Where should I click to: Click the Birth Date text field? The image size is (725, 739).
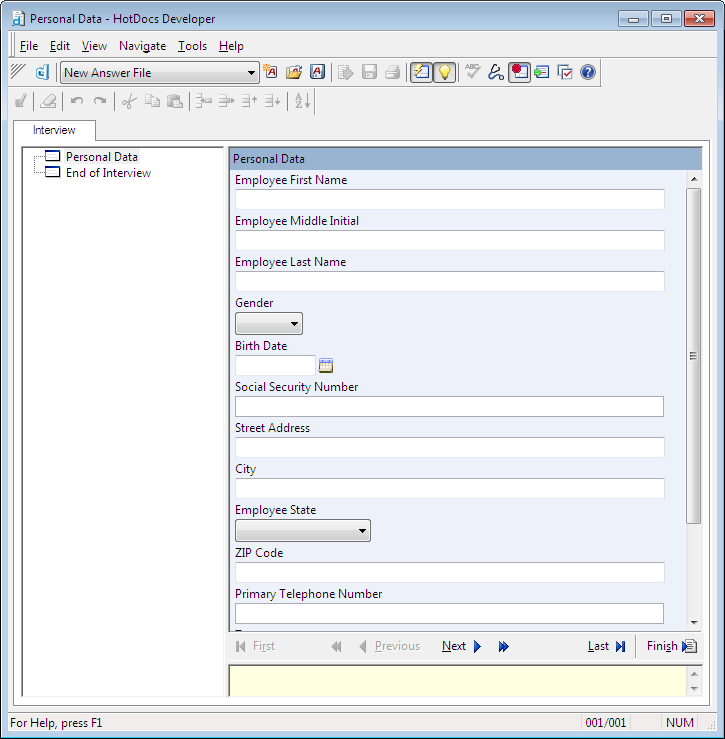275,365
